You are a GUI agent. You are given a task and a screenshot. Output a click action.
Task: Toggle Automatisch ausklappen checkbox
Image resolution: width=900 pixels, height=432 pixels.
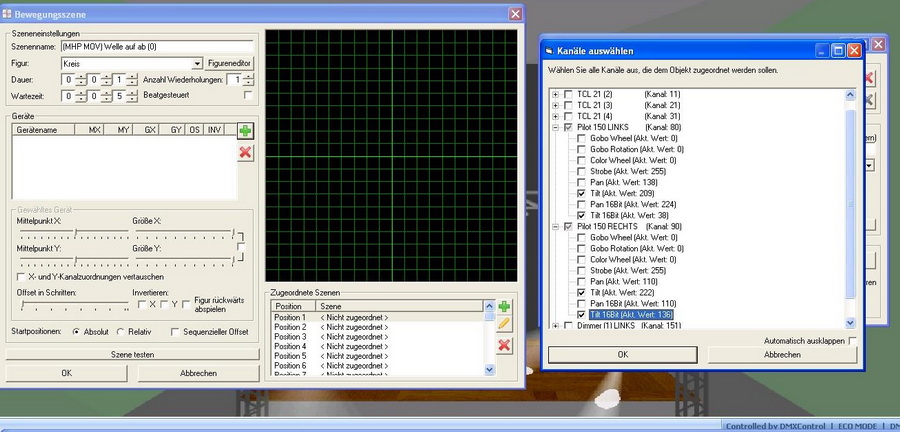(852, 341)
